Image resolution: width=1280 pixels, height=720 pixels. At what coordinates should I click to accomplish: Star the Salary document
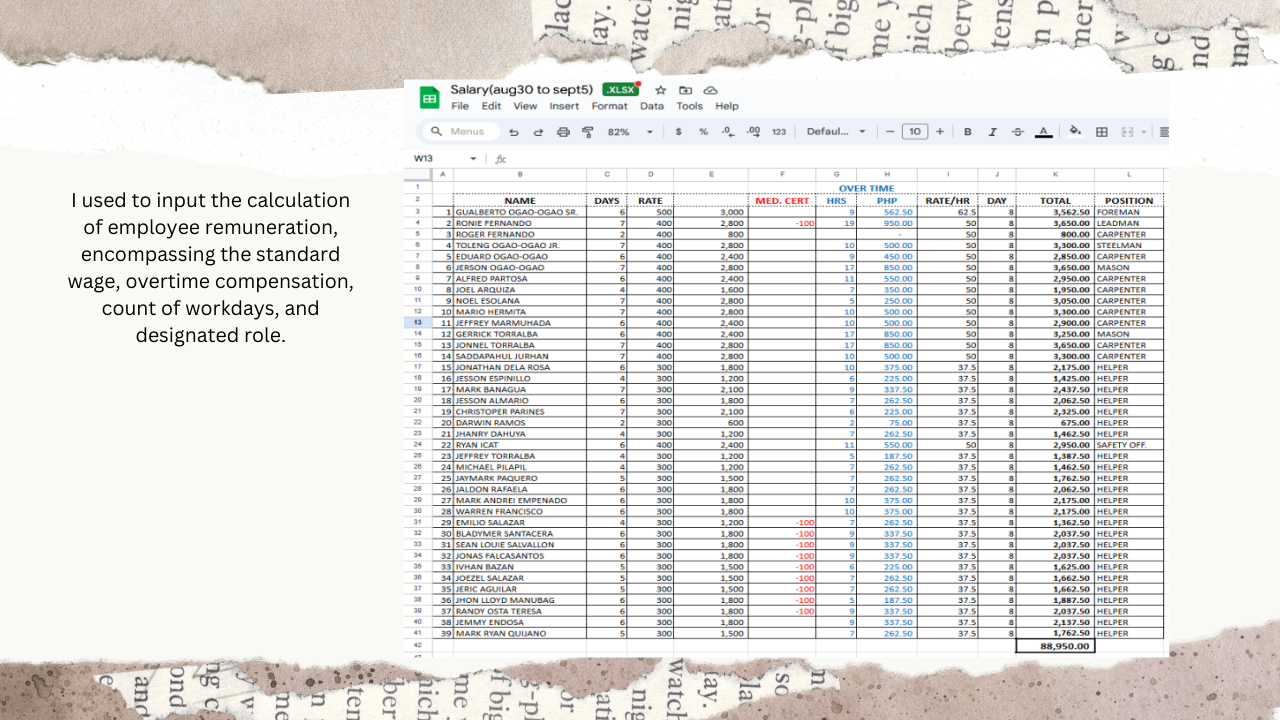click(660, 90)
